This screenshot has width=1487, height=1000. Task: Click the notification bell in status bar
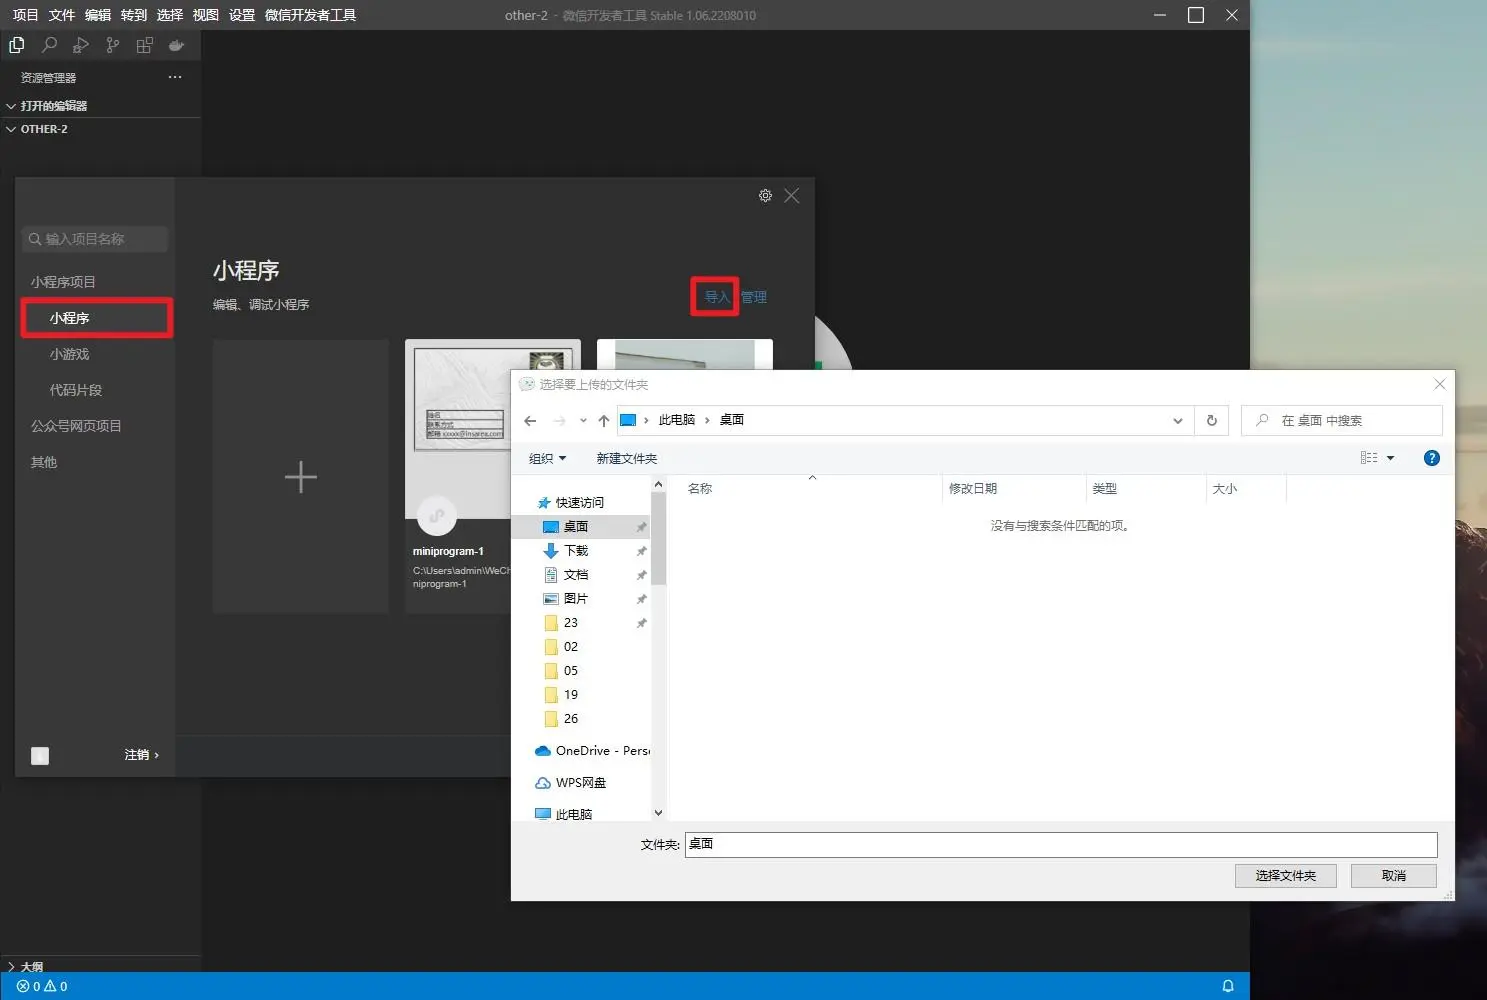click(x=1228, y=986)
